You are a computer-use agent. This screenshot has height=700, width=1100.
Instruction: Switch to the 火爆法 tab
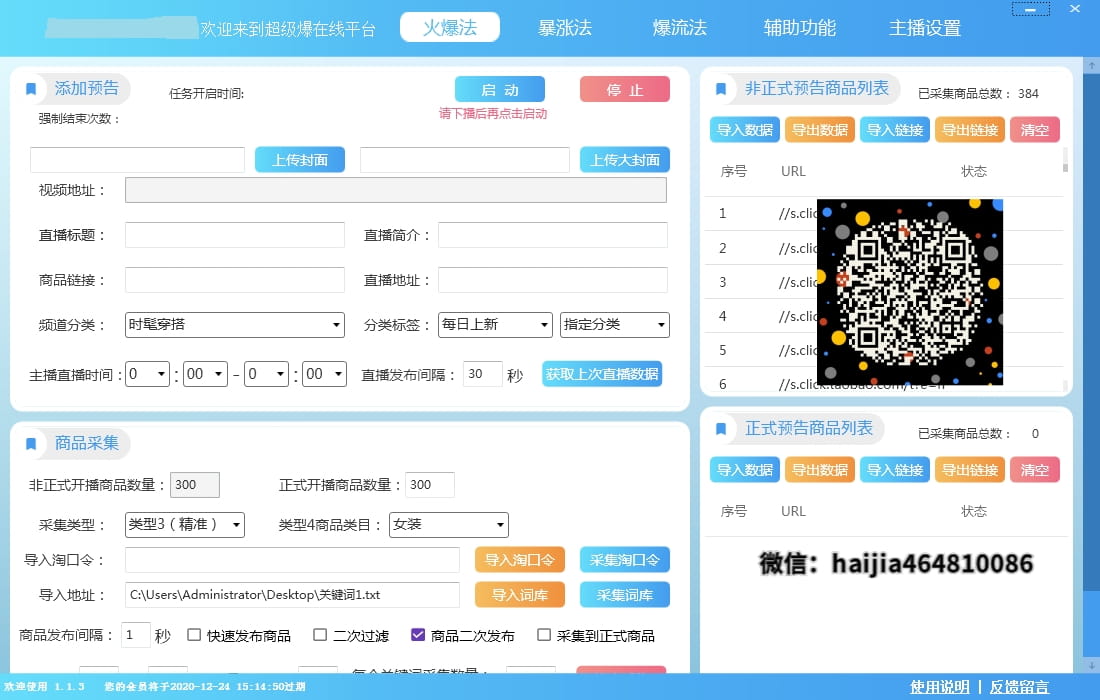pos(450,27)
